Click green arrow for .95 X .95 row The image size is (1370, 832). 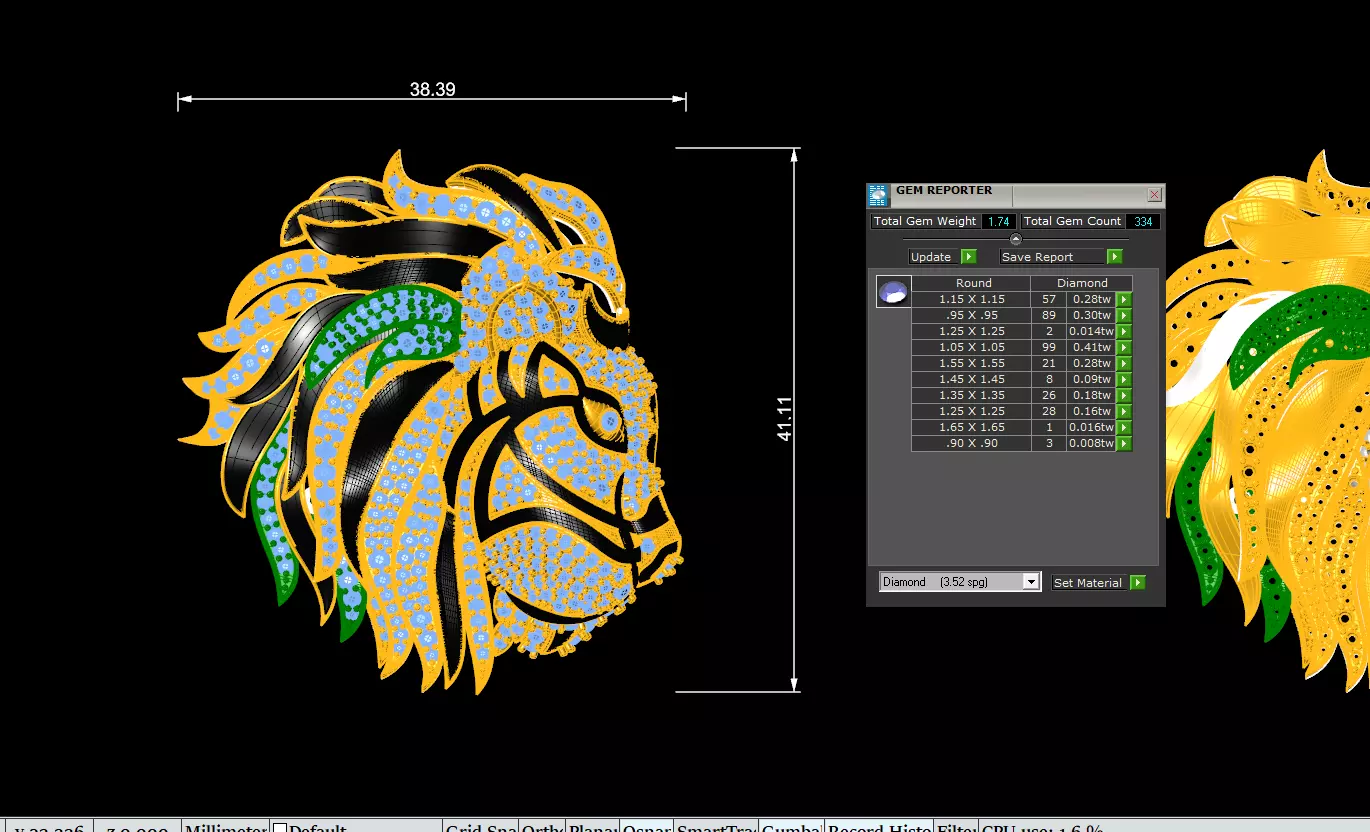pos(1124,315)
